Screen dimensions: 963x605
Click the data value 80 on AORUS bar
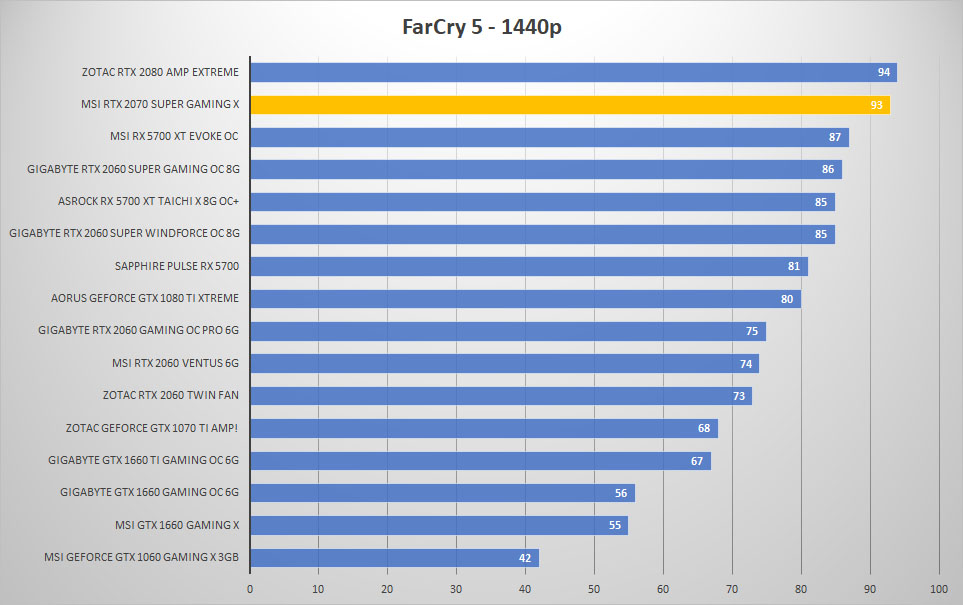787,299
